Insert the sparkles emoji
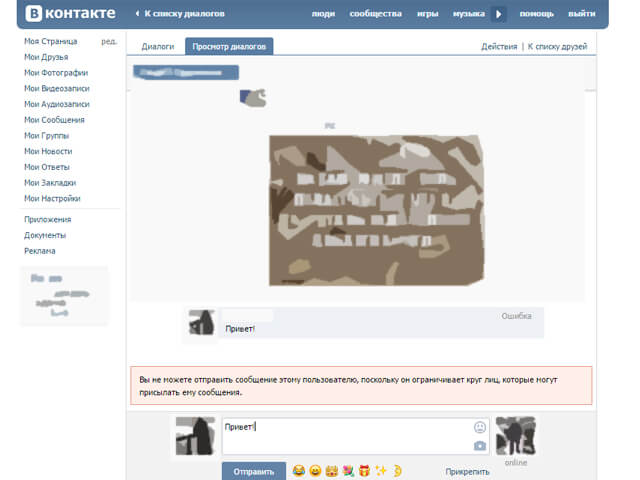Screen dimensions: 640x480 [x=381, y=470]
